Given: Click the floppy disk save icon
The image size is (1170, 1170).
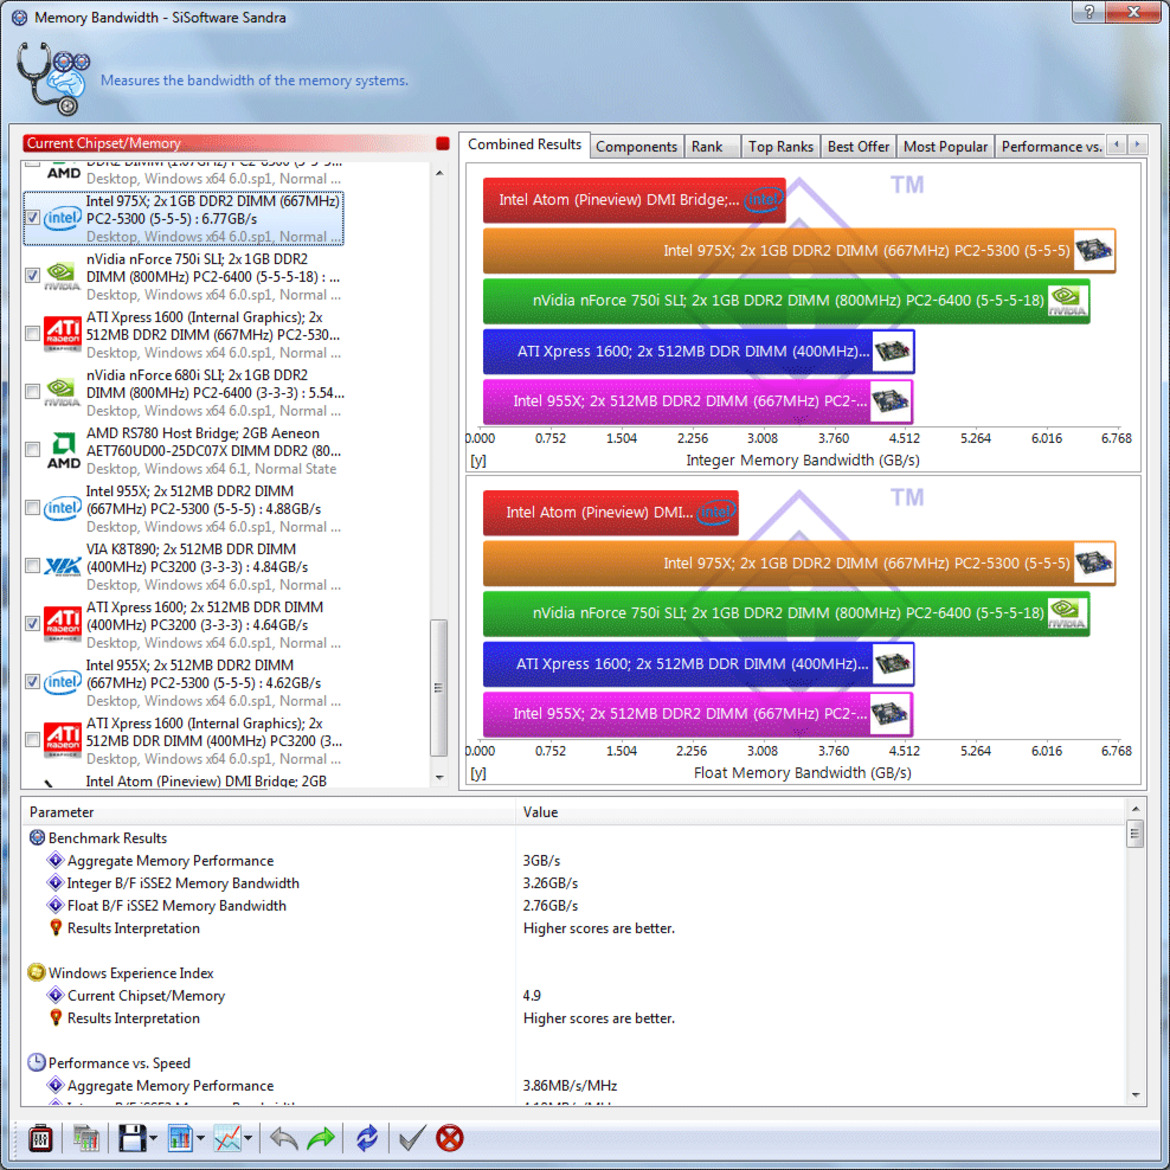Looking at the screenshot, I should [131, 1138].
